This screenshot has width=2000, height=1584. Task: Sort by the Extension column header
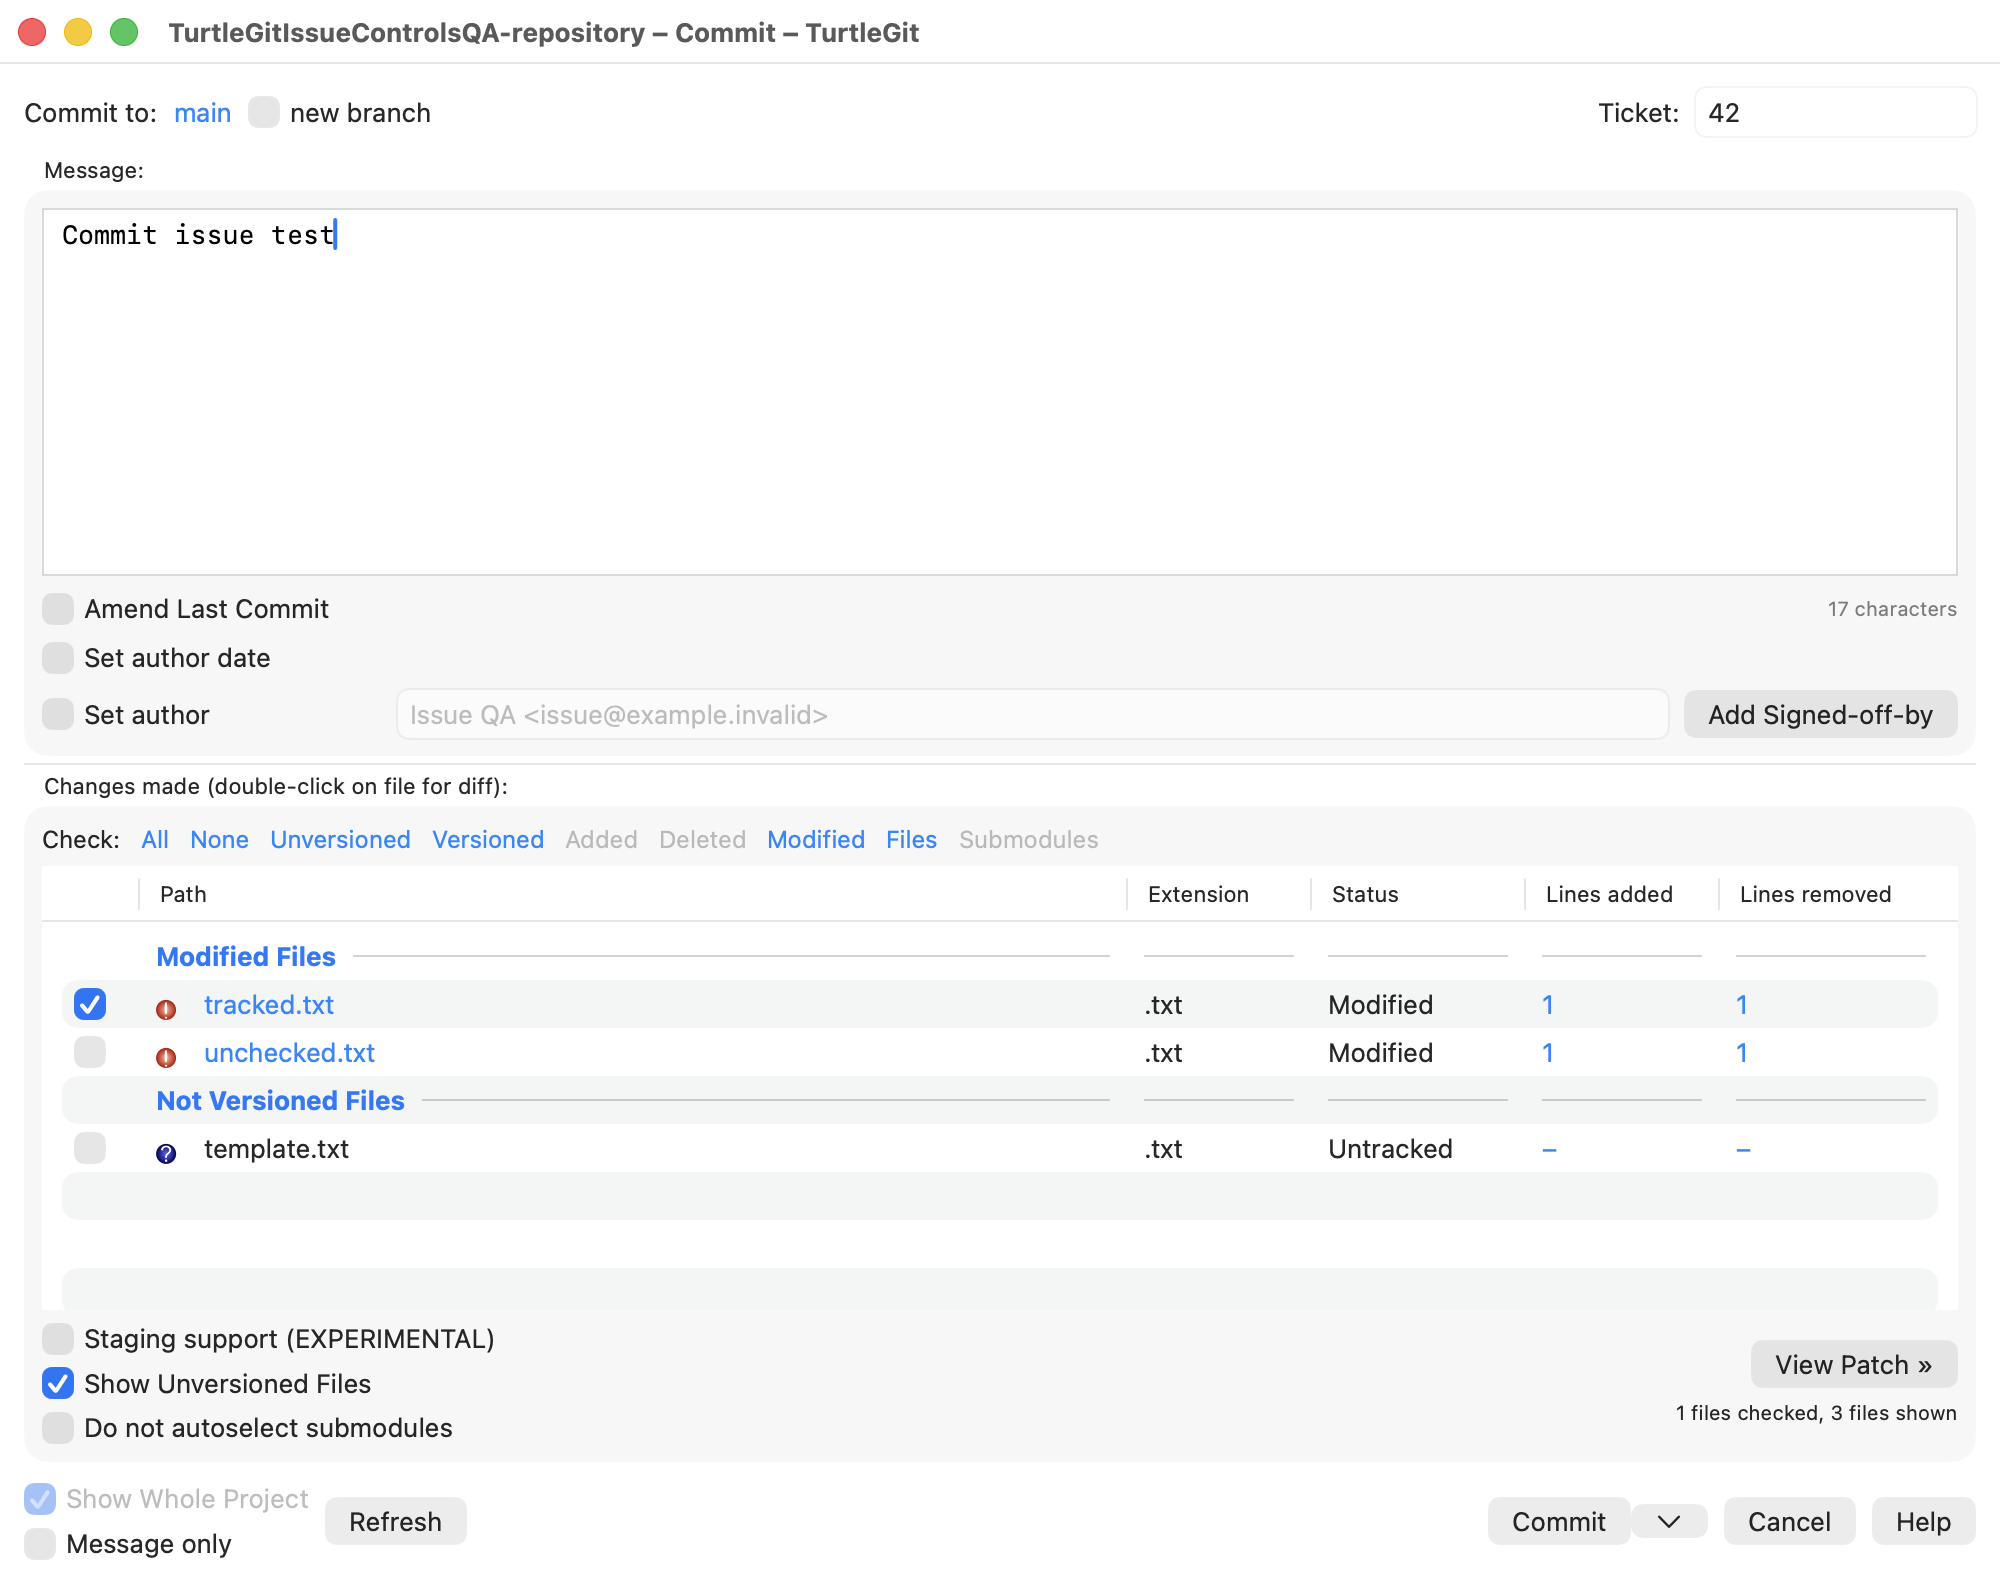tap(1219, 894)
